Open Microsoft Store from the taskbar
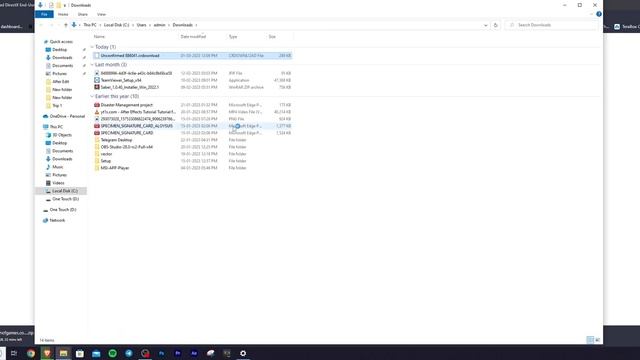640x360 pixels. [x=80, y=353]
